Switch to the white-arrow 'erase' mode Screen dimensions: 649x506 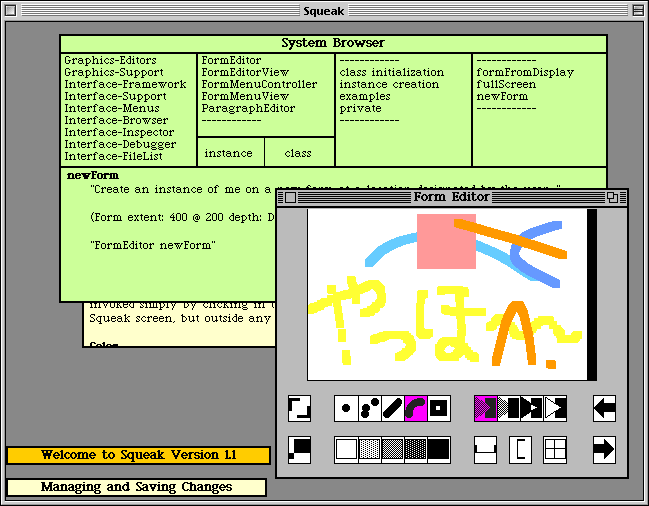(555, 409)
